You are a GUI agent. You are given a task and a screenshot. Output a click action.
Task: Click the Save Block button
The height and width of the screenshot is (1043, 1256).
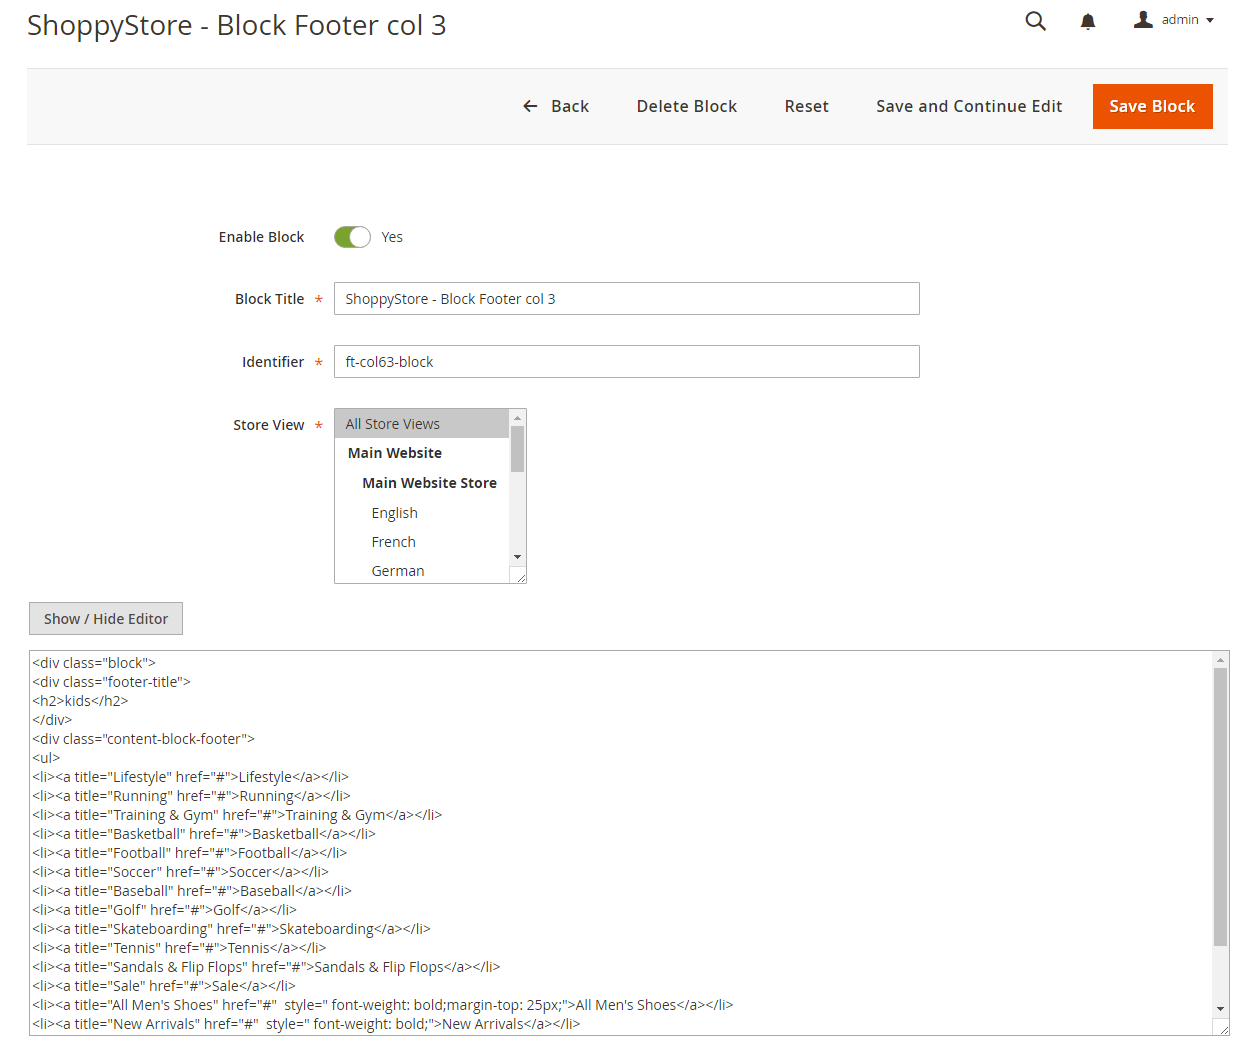pyautogui.click(x=1152, y=106)
